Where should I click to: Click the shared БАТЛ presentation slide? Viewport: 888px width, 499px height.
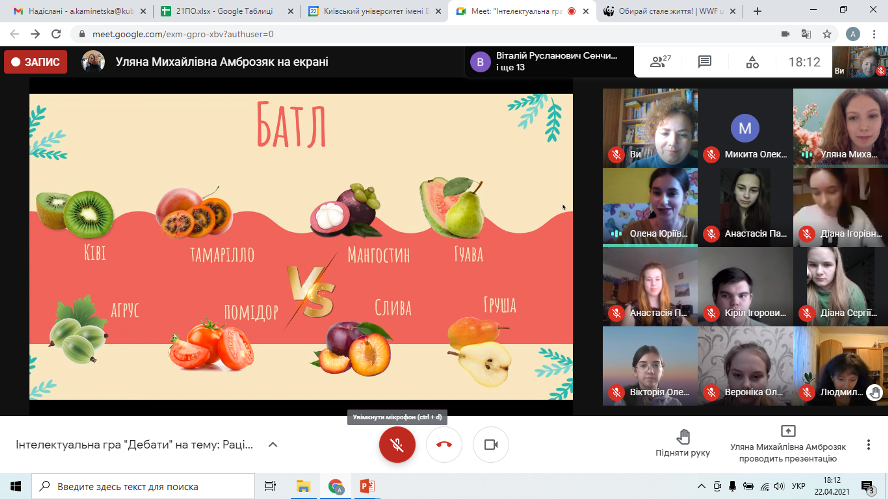click(301, 246)
